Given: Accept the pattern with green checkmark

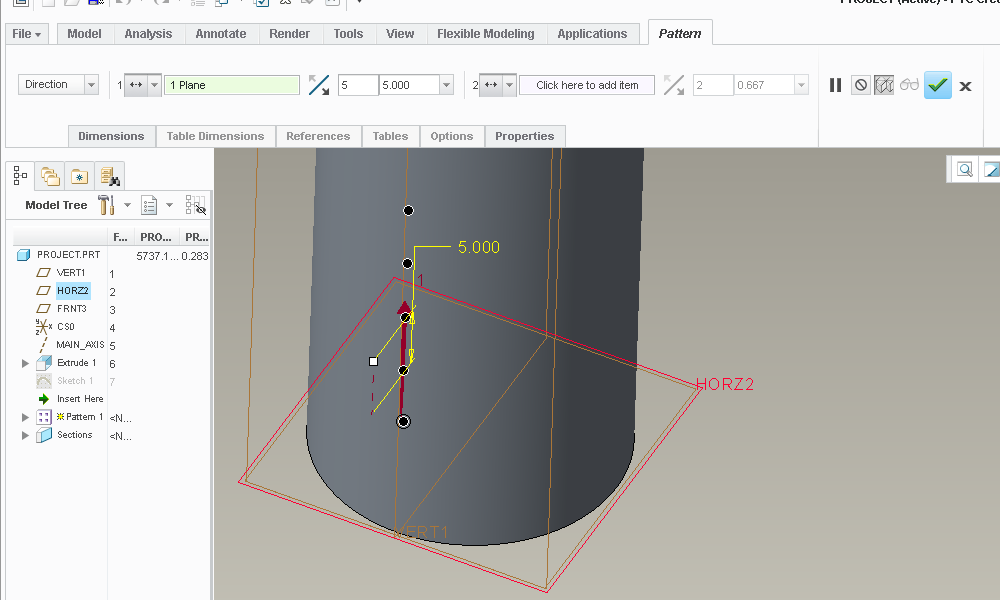Looking at the screenshot, I should point(938,85).
